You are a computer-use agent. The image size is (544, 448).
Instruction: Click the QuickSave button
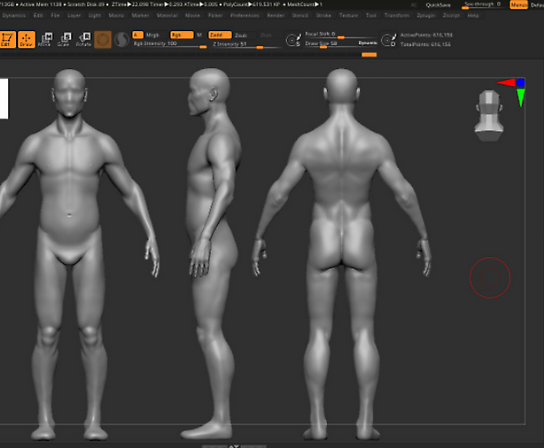(438, 5)
